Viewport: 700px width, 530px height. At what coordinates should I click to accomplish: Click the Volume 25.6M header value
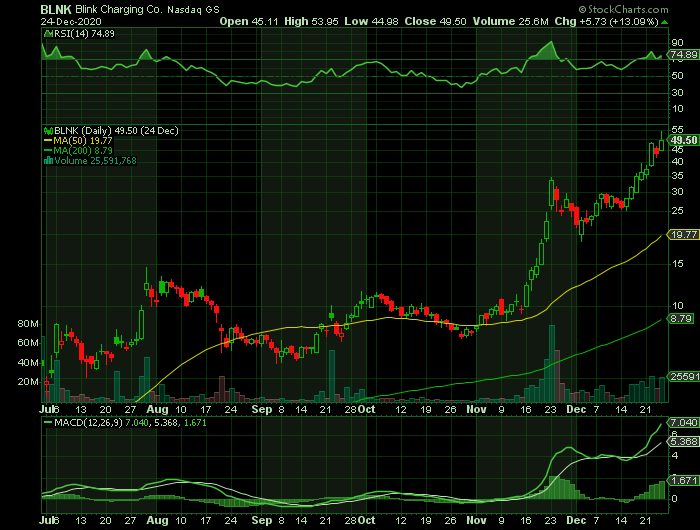(510, 21)
